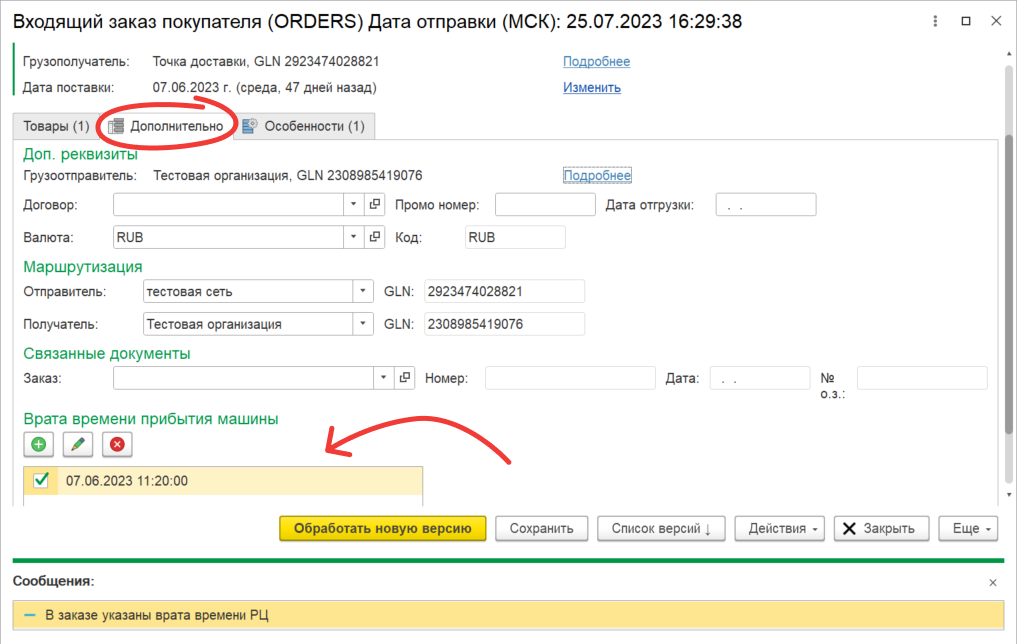Switch to the Особенности (1) tab
Screen dimensions: 1017x644
point(305,126)
